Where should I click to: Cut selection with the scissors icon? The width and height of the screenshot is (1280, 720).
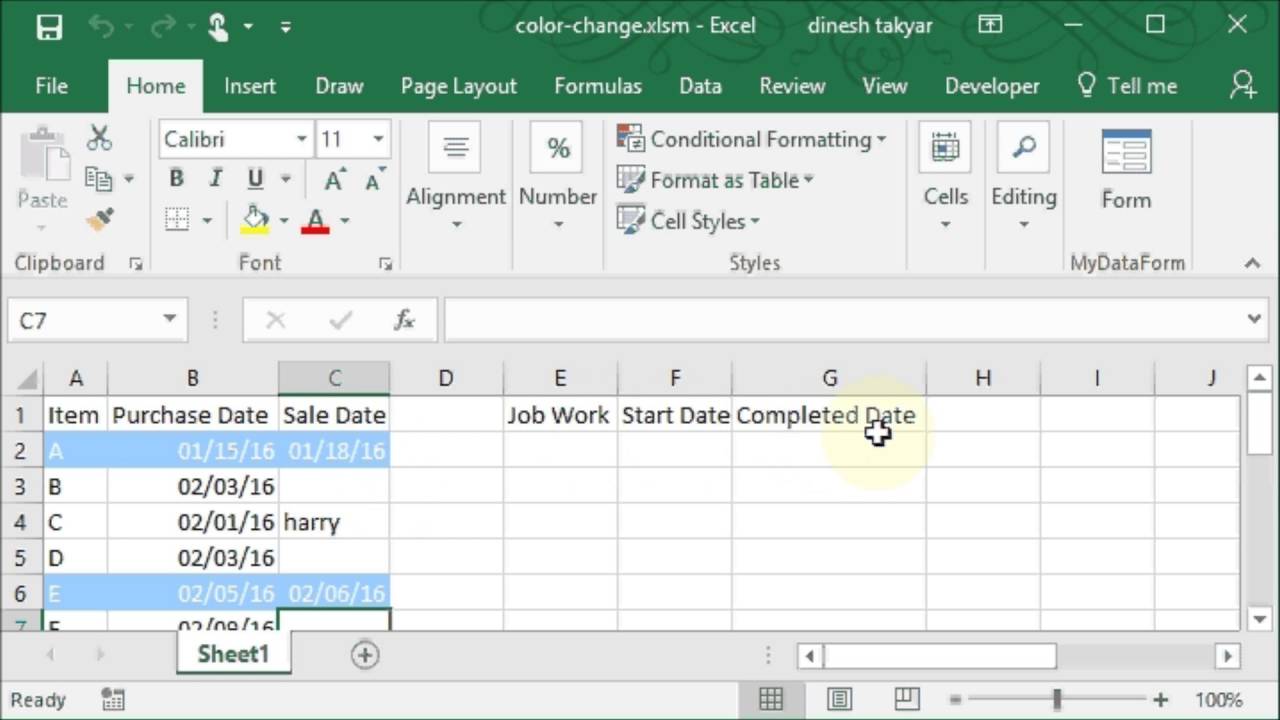(99, 138)
